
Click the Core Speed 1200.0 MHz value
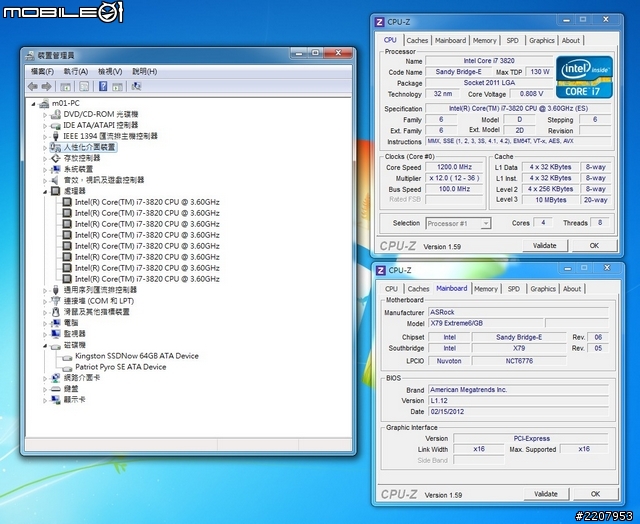pos(454,167)
